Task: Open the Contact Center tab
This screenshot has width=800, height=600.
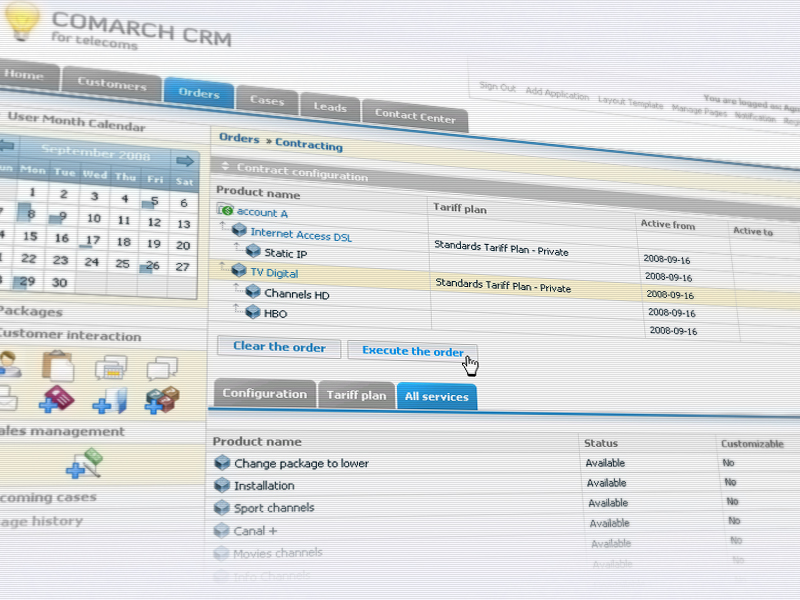Action: 414,115
